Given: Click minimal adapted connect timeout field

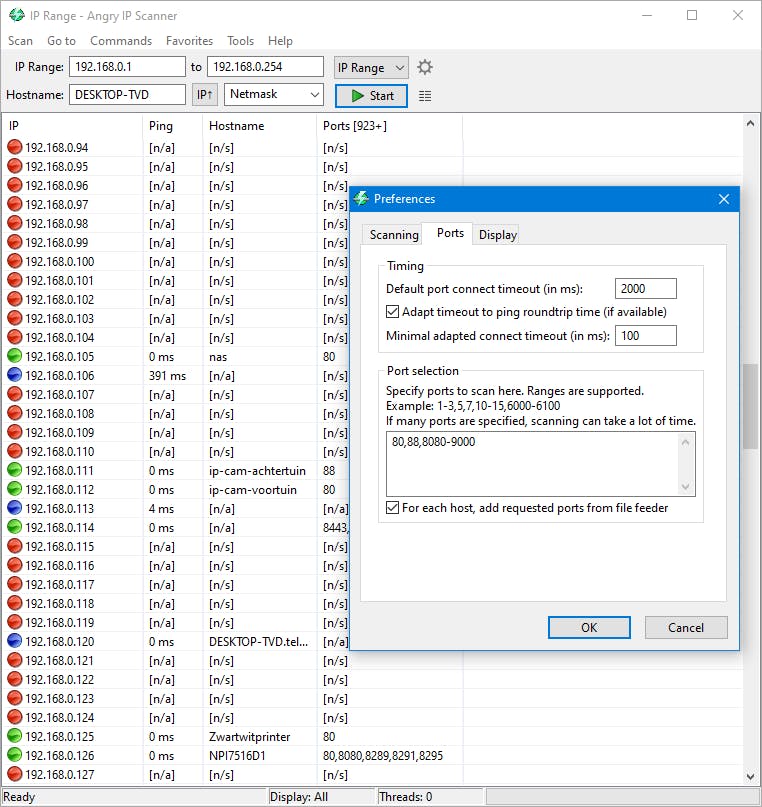Looking at the screenshot, I should [645, 336].
